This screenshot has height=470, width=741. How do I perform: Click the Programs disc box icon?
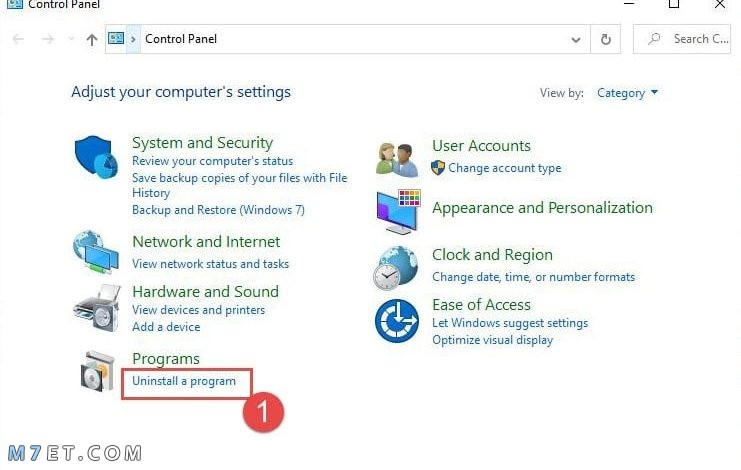point(98,371)
